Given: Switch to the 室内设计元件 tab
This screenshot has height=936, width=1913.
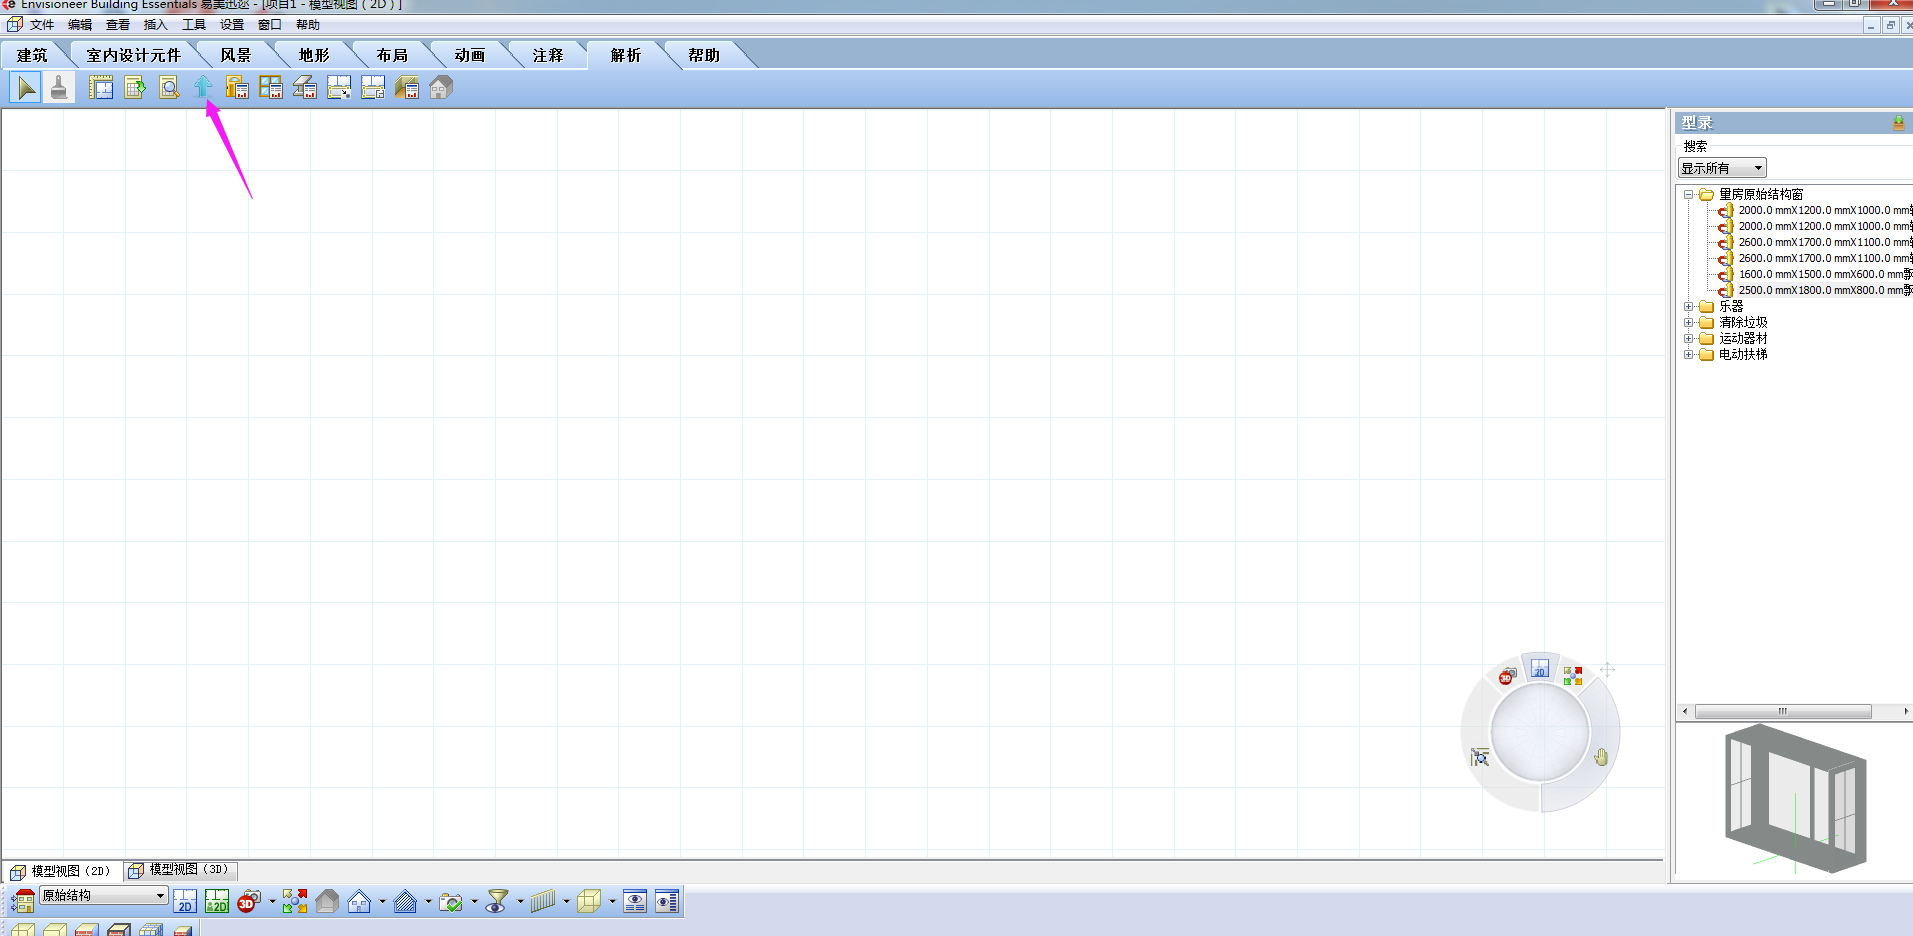Looking at the screenshot, I should (x=134, y=55).
